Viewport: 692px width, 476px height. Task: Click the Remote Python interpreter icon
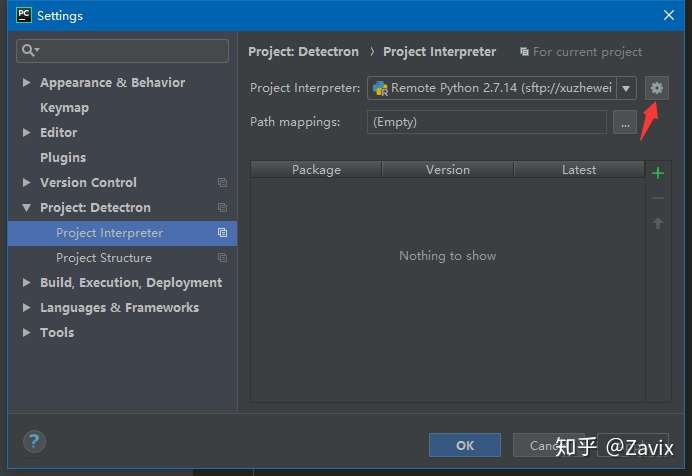pos(380,88)
